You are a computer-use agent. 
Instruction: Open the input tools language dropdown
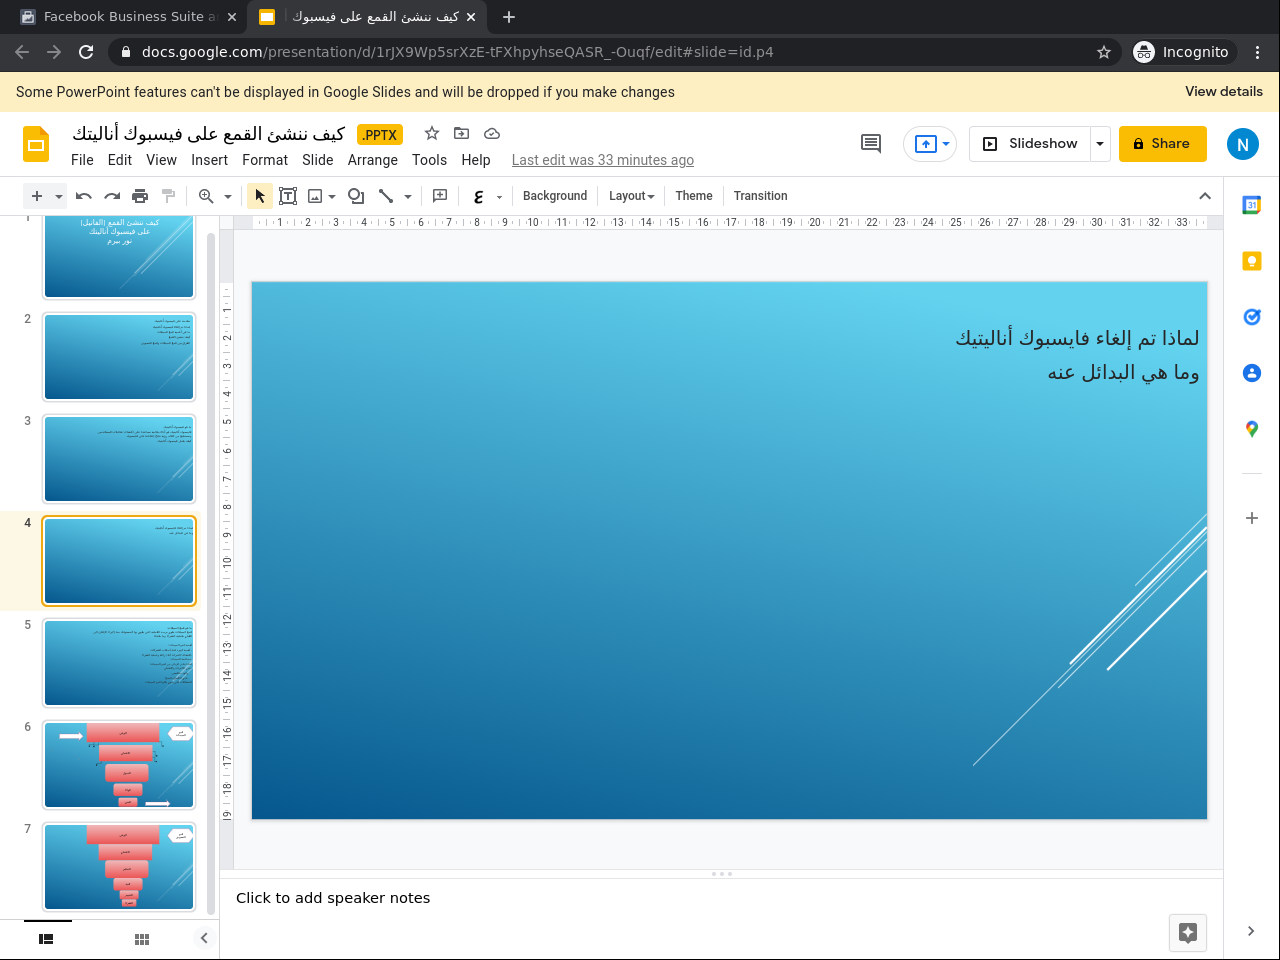[x=499, y=197]
